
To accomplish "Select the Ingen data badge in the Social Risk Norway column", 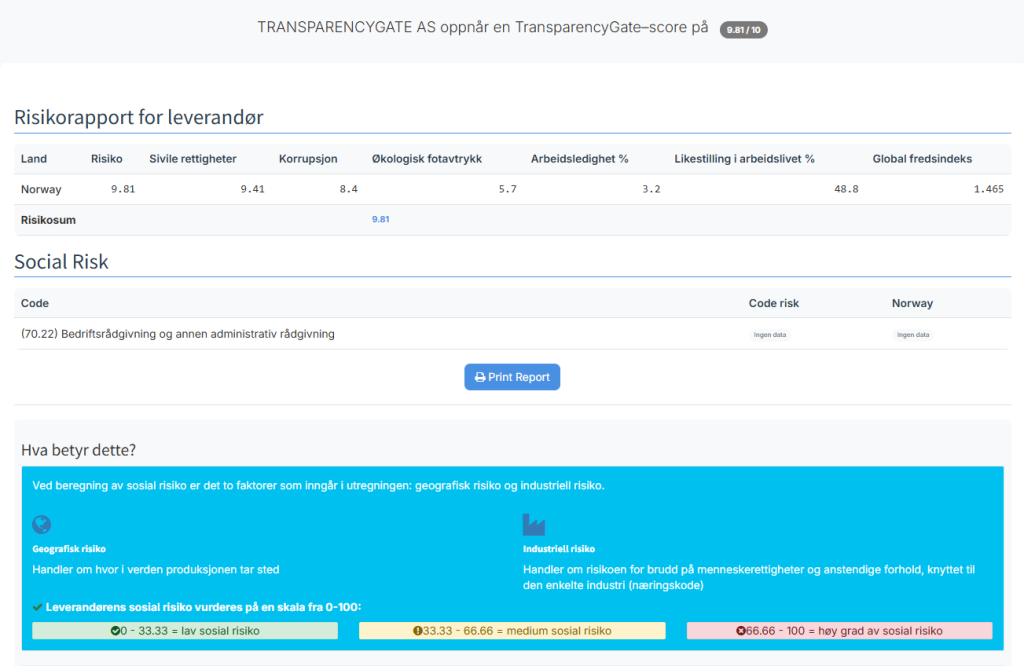I will pyautogui.click(x=913, y=335).
